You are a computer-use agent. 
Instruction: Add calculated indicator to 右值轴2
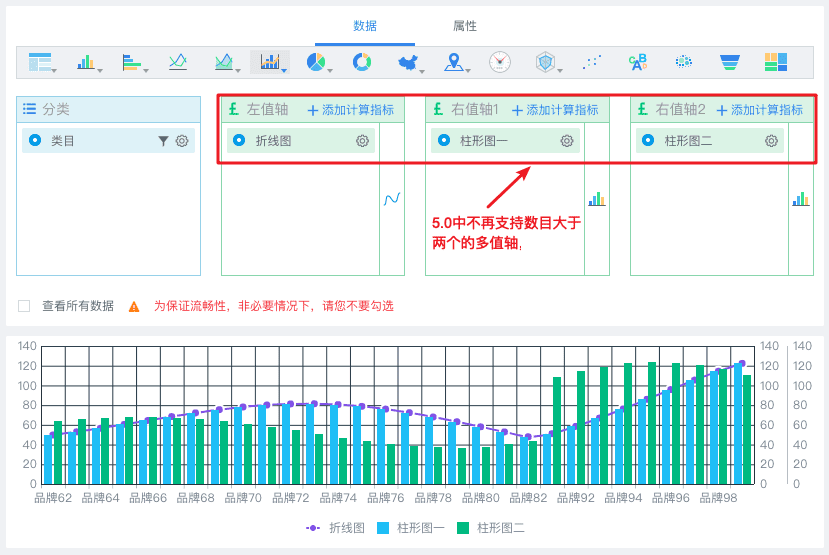tap(760, 109)
